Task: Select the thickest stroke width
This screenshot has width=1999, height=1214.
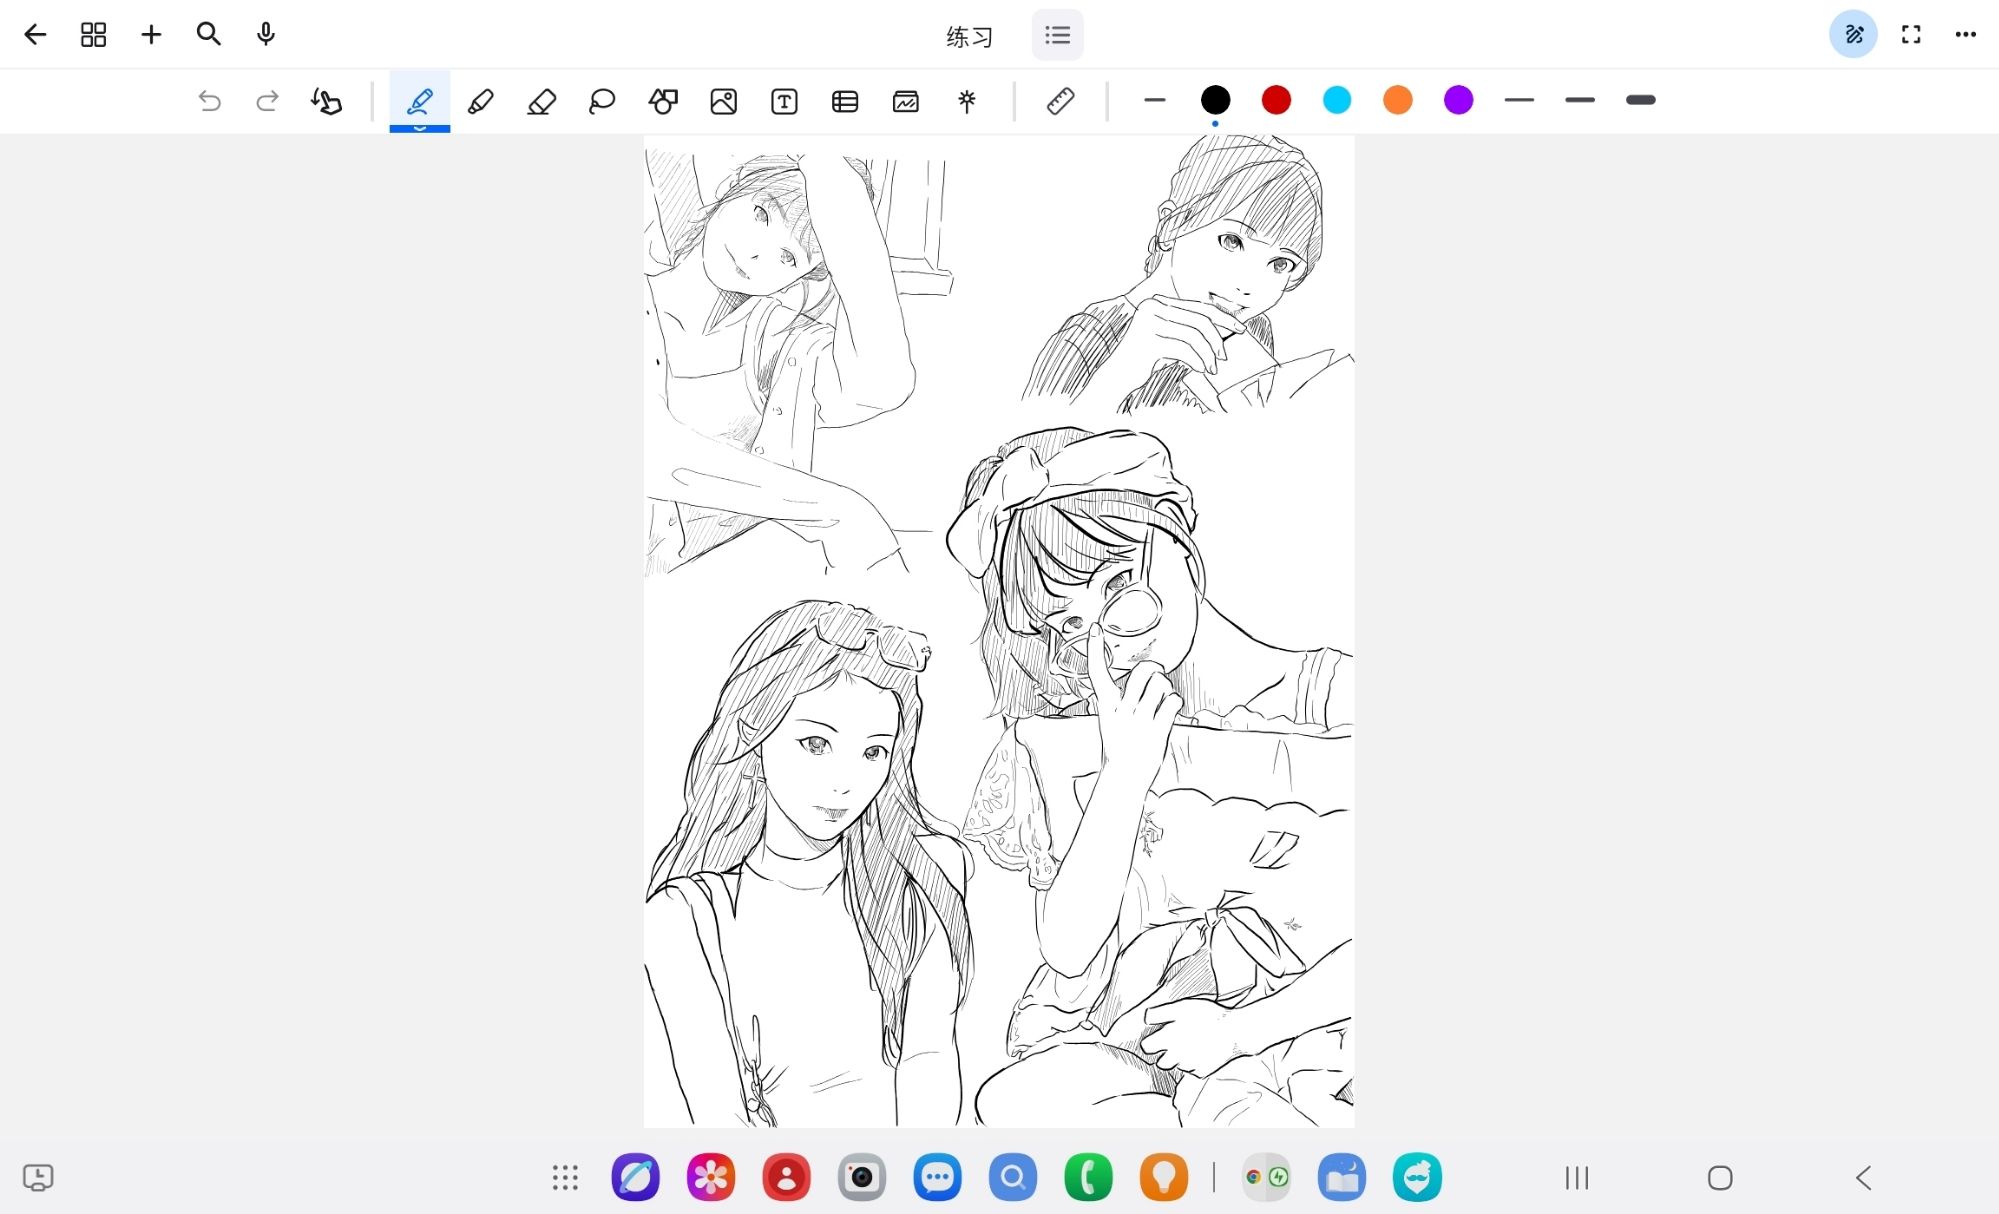Action: pos(1640,100)
